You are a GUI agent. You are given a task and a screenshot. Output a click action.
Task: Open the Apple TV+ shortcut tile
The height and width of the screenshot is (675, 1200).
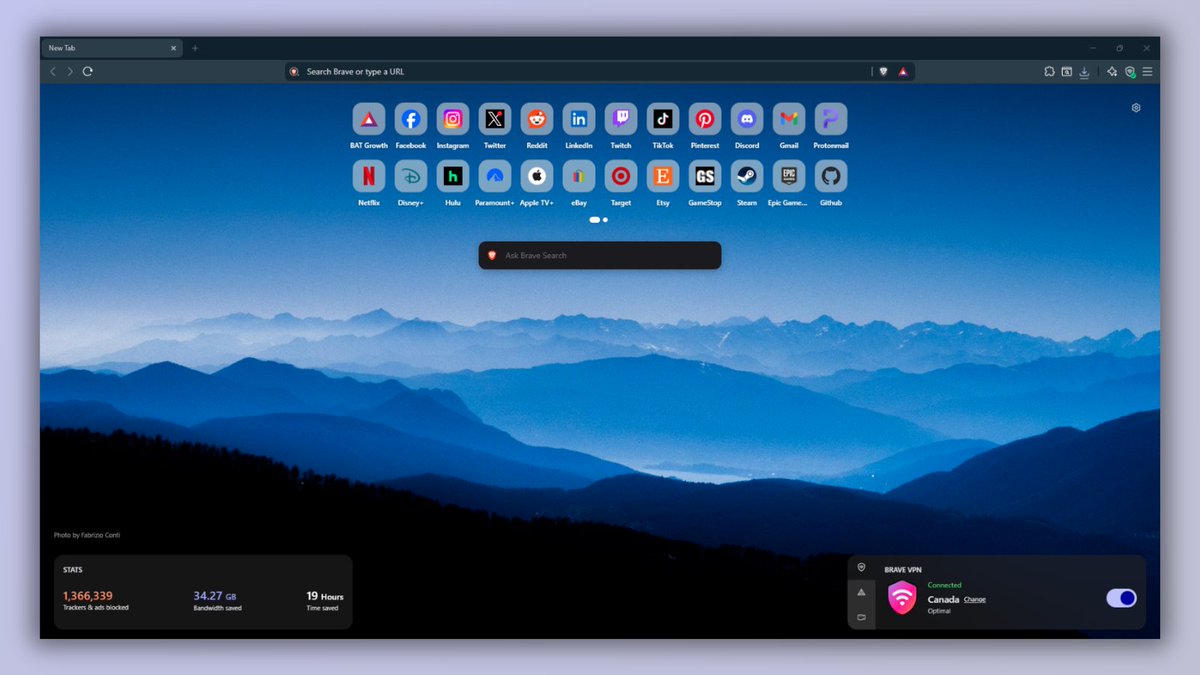click(x=537, y=176)
